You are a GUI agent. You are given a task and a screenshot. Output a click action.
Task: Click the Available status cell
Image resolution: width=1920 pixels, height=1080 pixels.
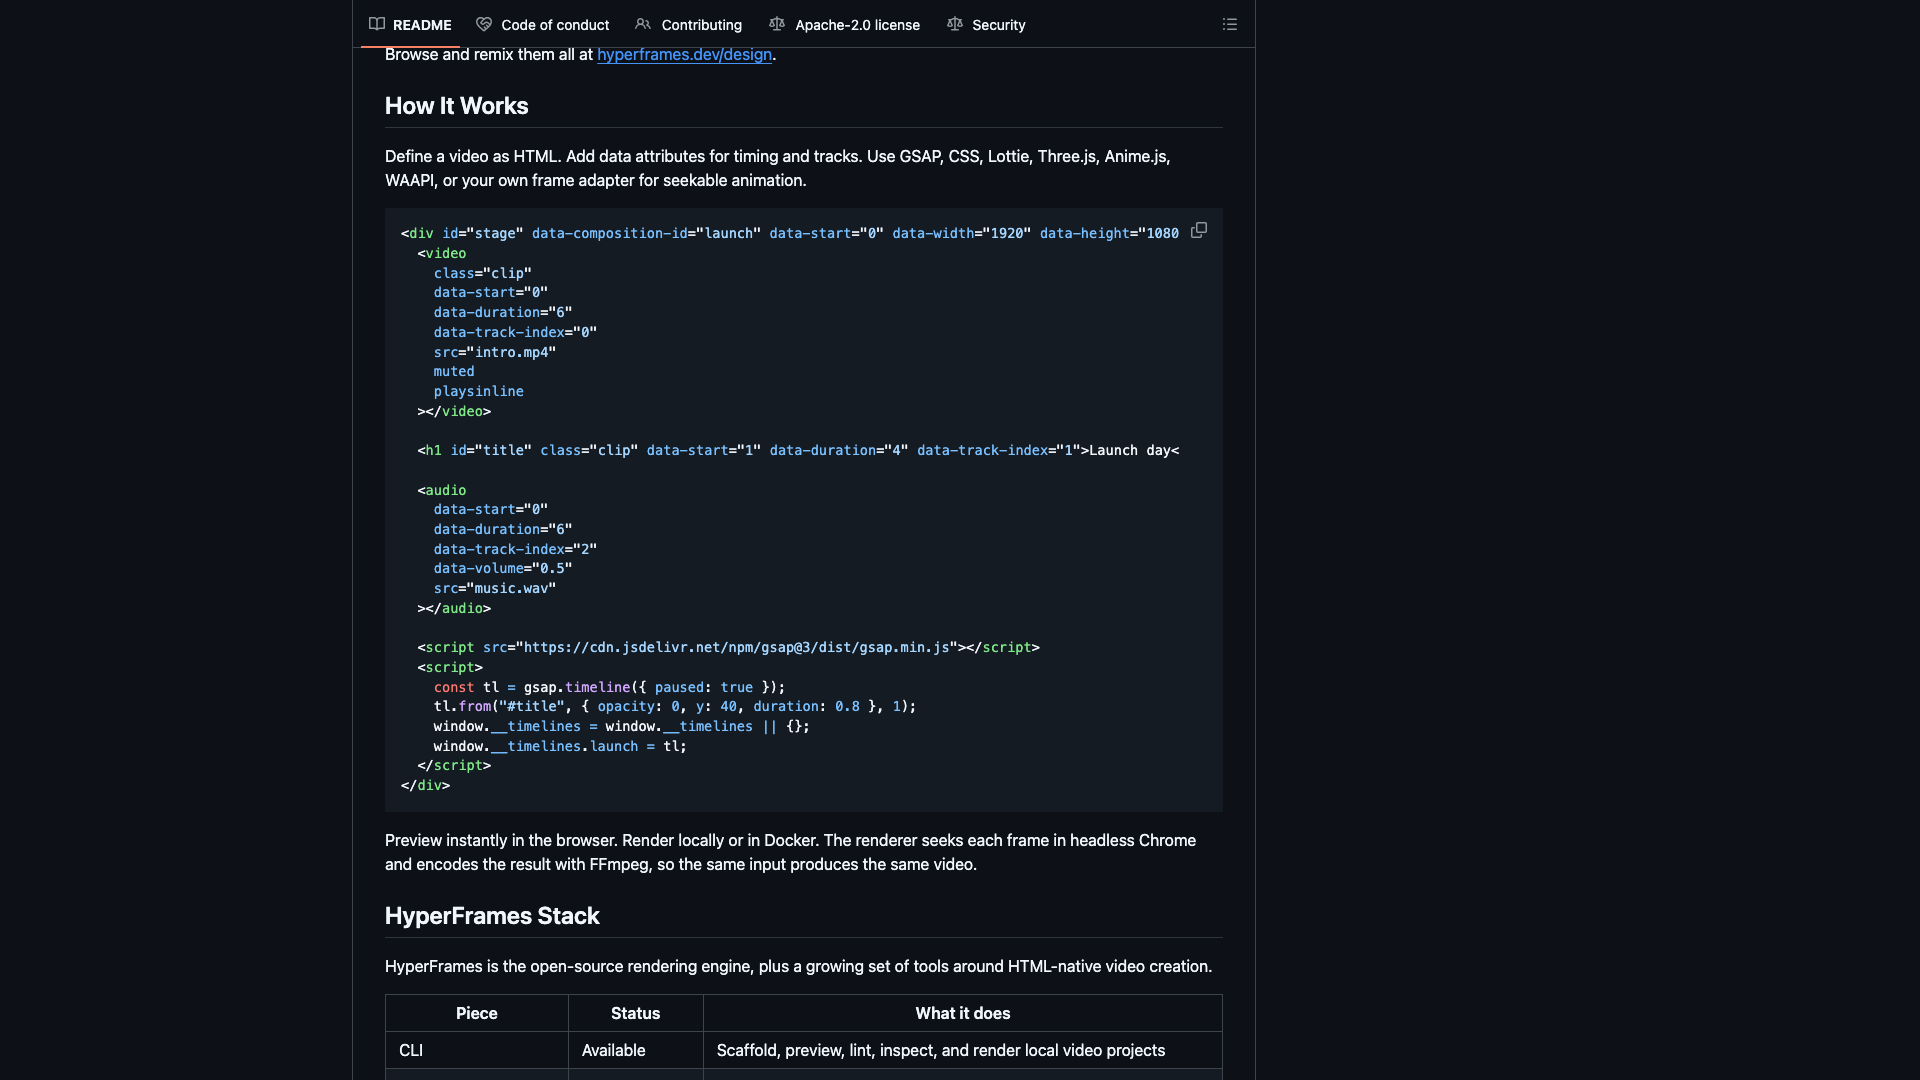636,1050
